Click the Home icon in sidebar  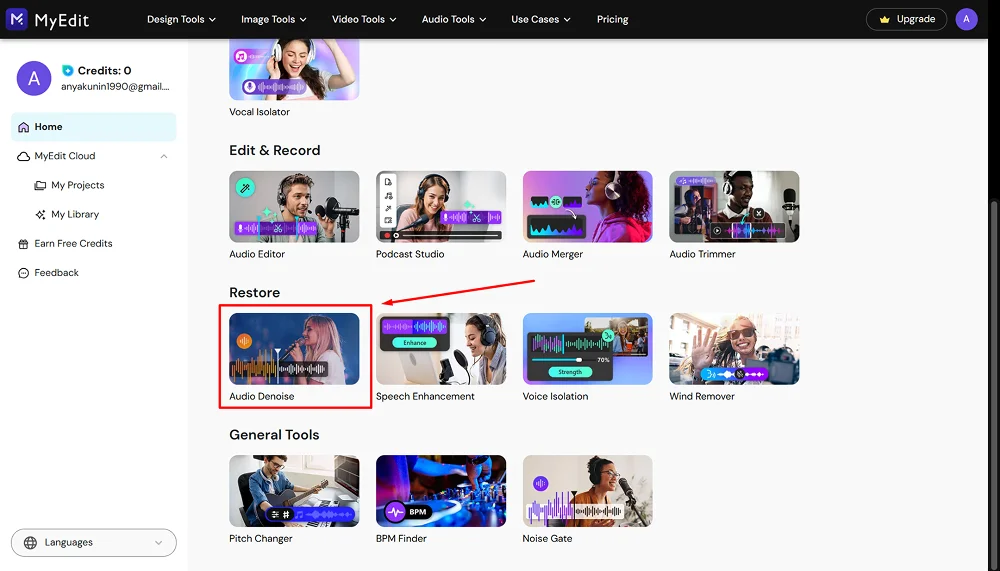point(24,127)
